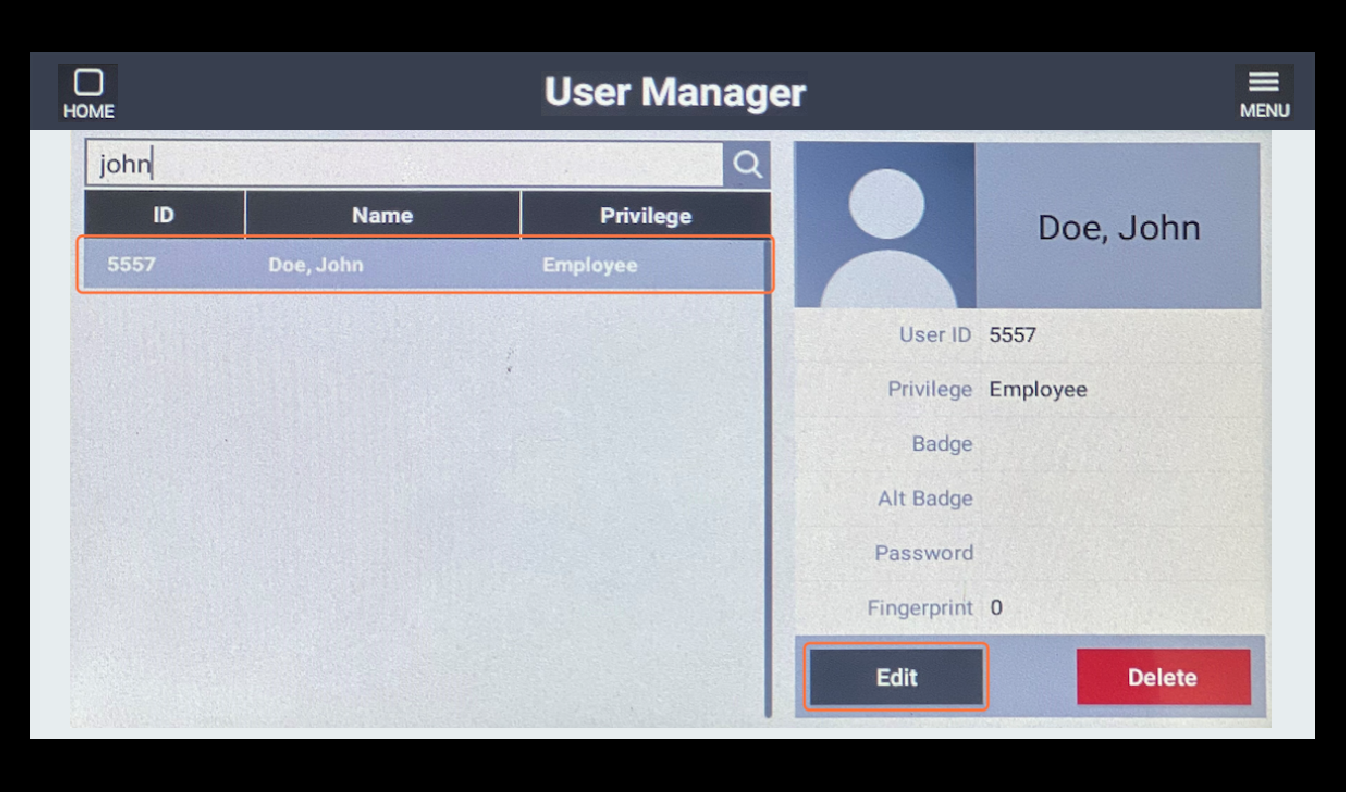
Task: Open the MENU hamburger icon
Action: point(1264,93)
